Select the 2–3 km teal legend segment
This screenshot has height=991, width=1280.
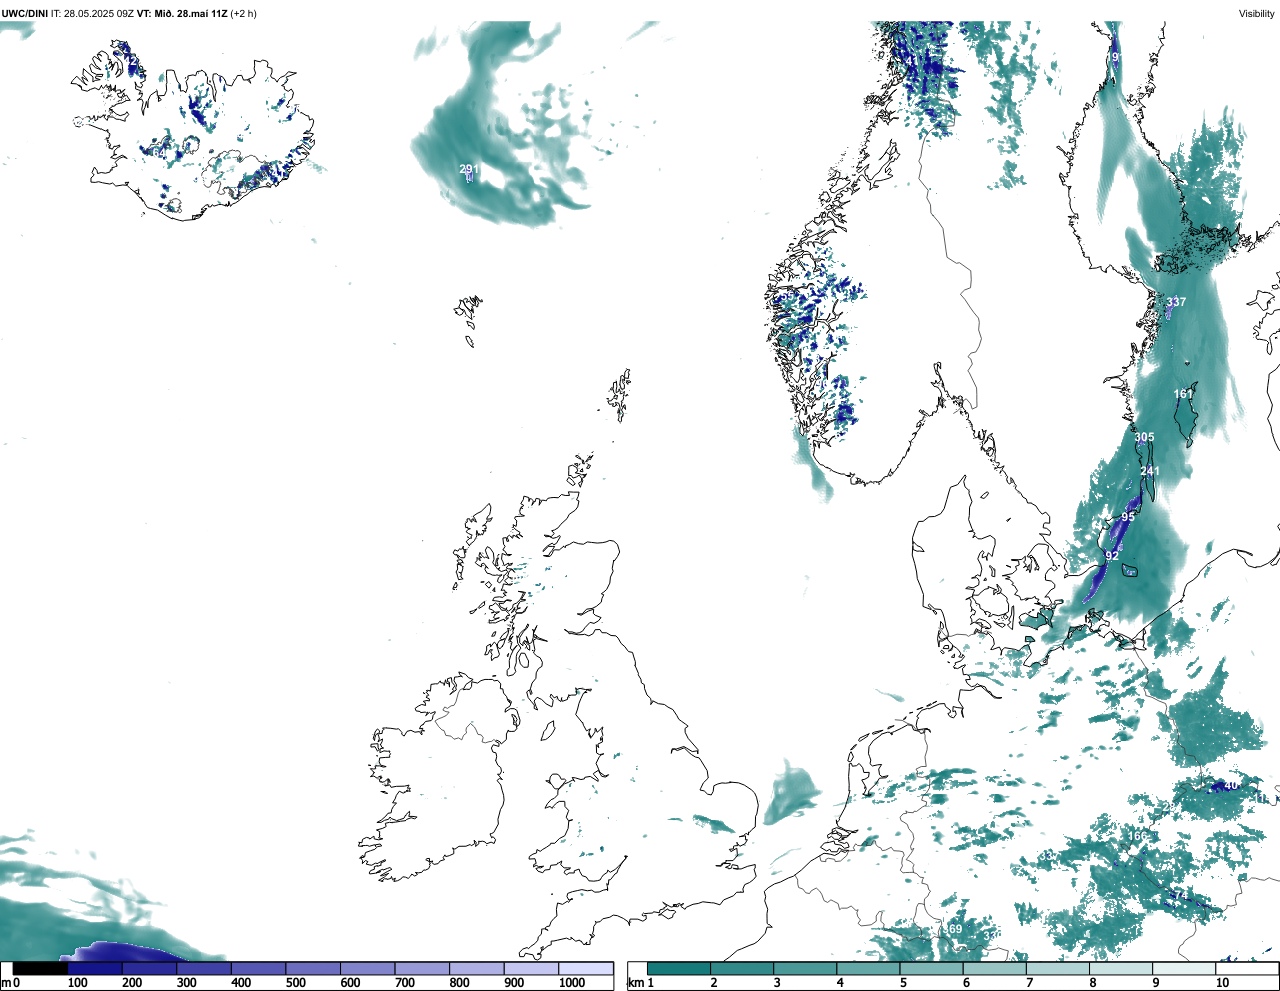coord(742,968)
